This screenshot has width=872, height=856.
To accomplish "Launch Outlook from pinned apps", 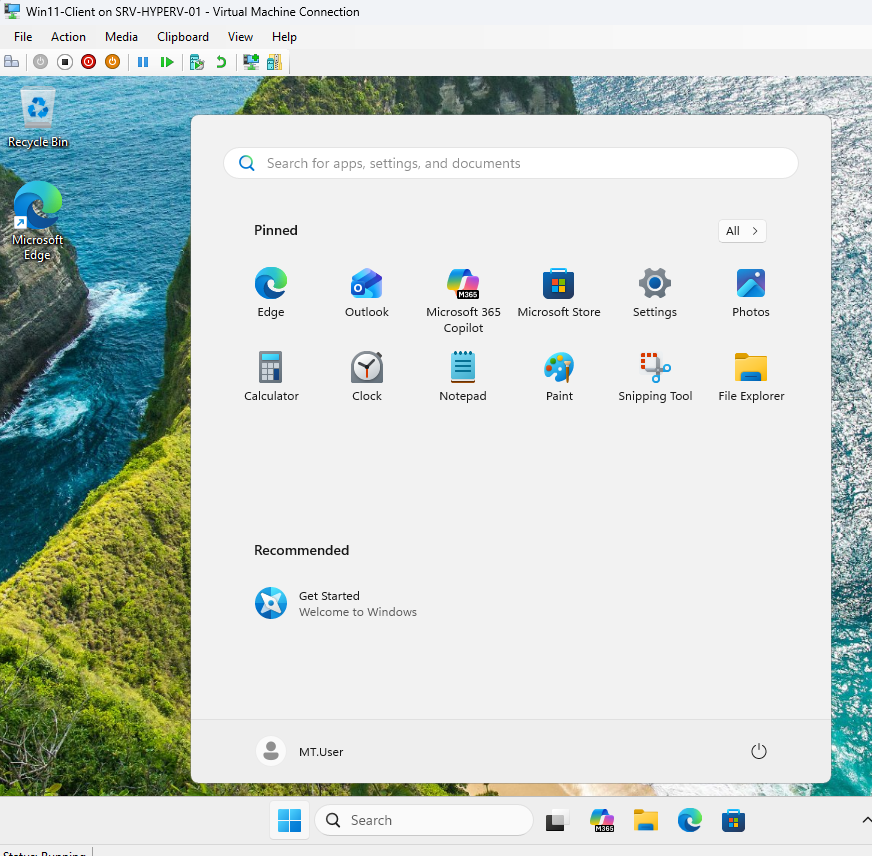I will 366,293.
